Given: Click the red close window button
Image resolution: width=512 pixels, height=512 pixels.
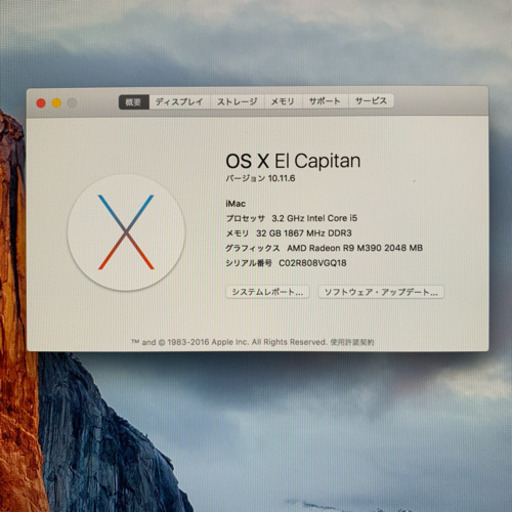Looking at the screenshot, I should coord(41,103).
